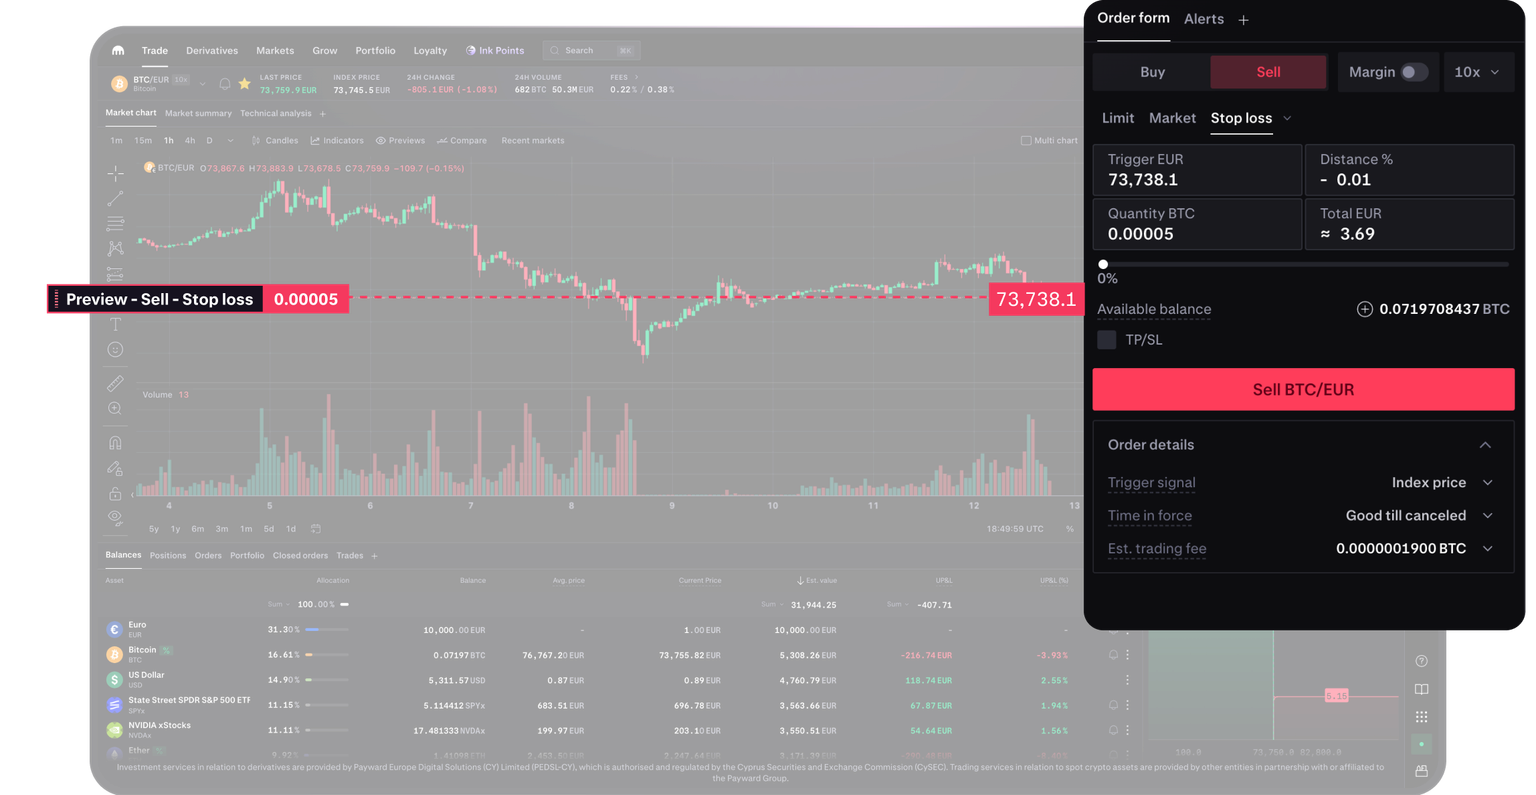Select the ruler measure tool

(x=115, y=383)
